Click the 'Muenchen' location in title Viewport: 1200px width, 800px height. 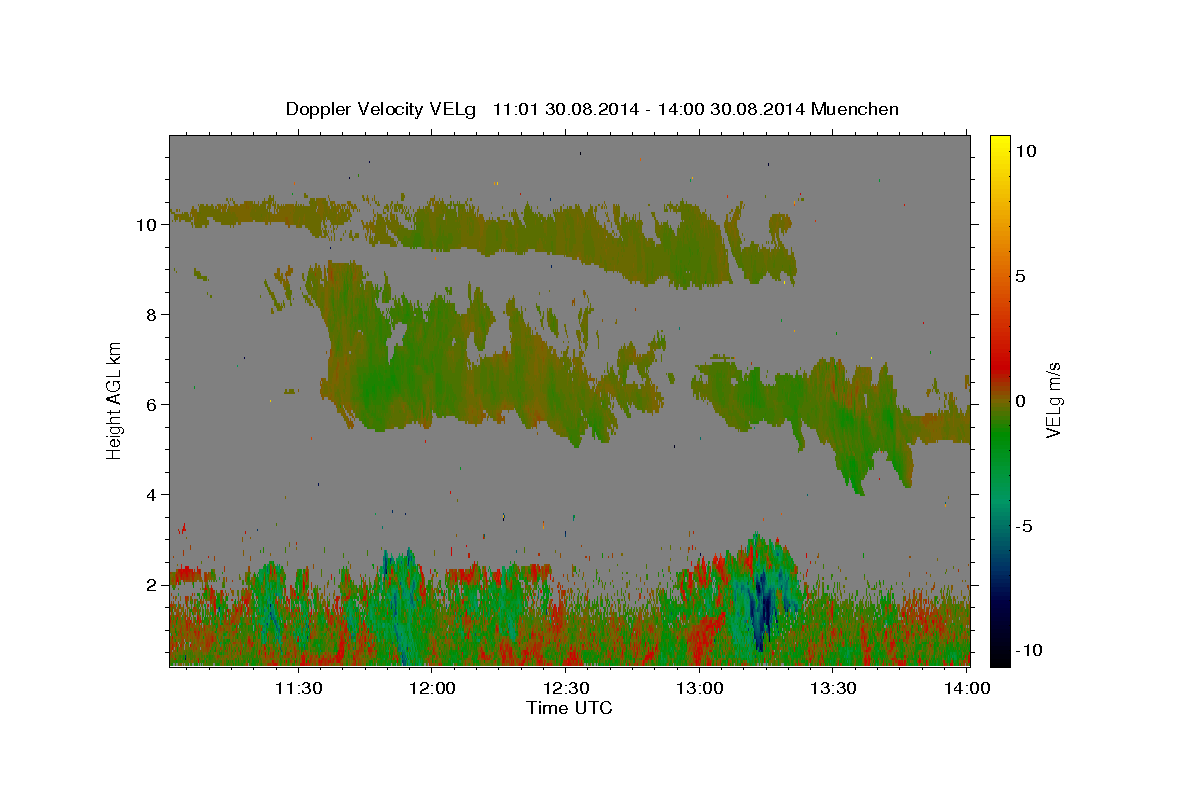coord(855,109)
